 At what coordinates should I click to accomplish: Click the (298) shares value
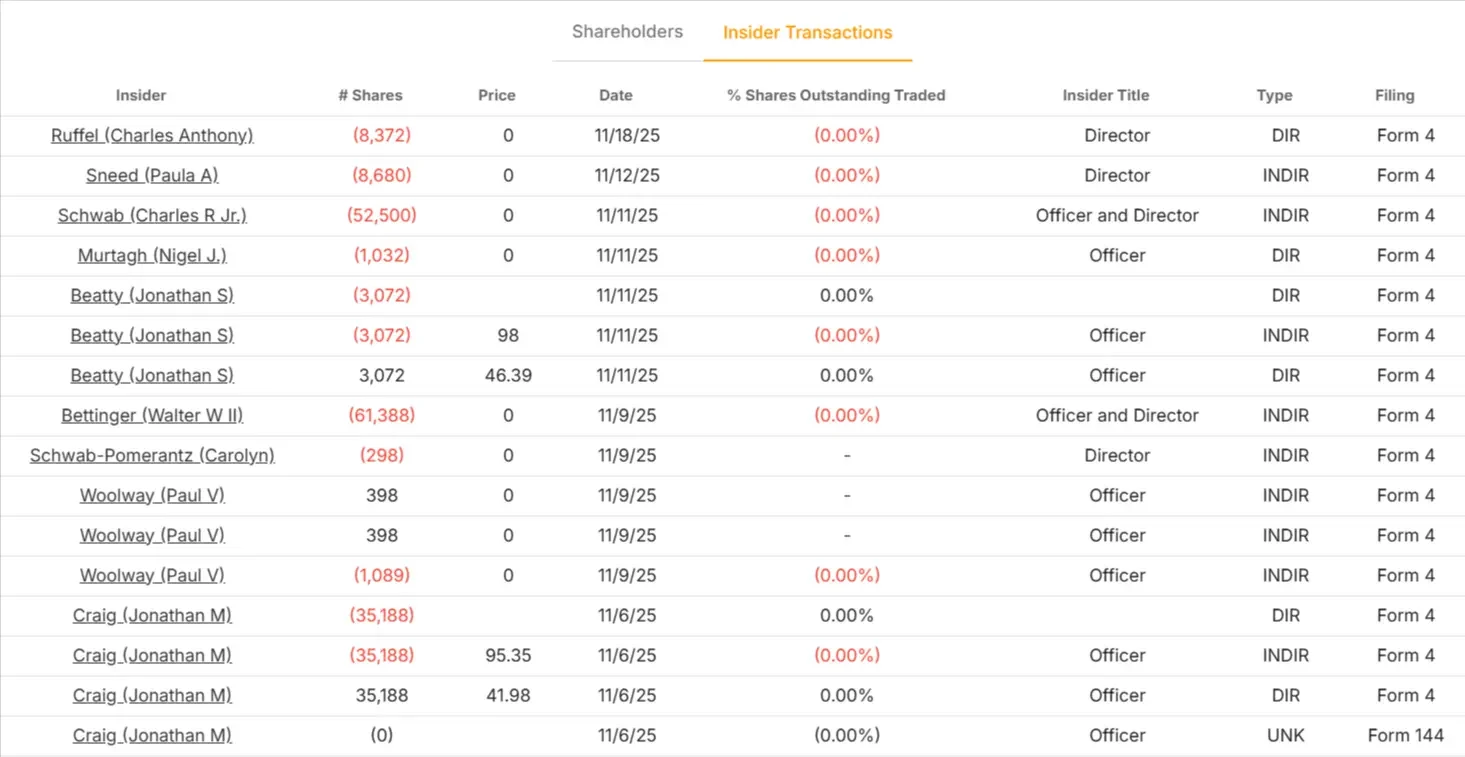point(382,455)
